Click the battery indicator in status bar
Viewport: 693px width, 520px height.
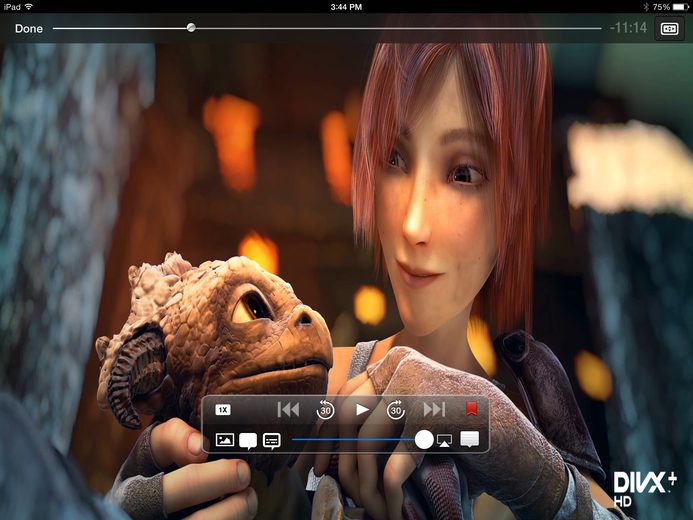[x=681, y=7]
